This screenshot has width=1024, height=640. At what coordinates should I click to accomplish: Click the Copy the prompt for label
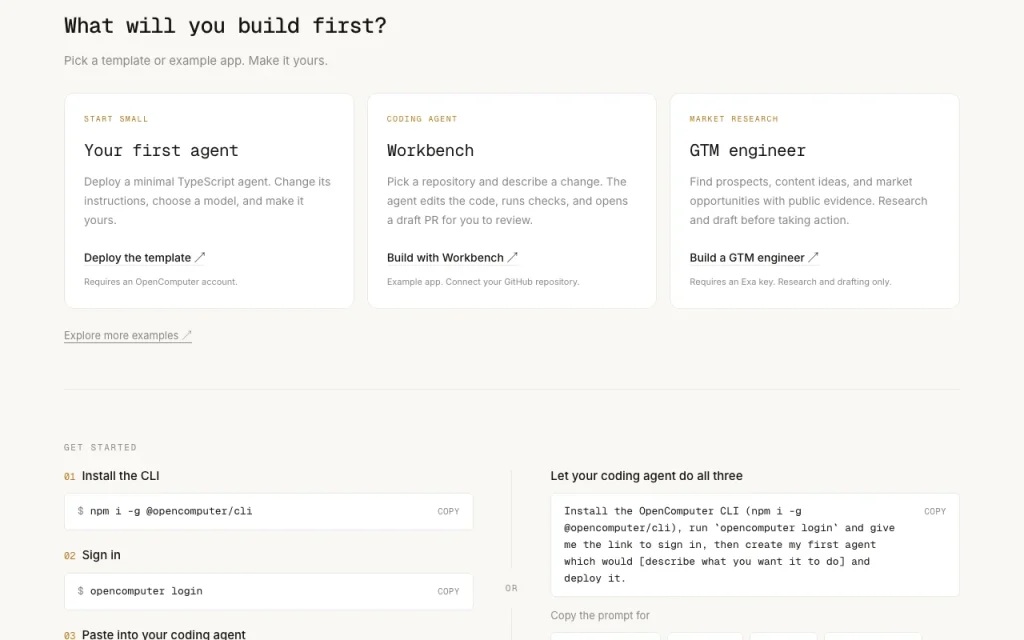[x=600, y=615]
